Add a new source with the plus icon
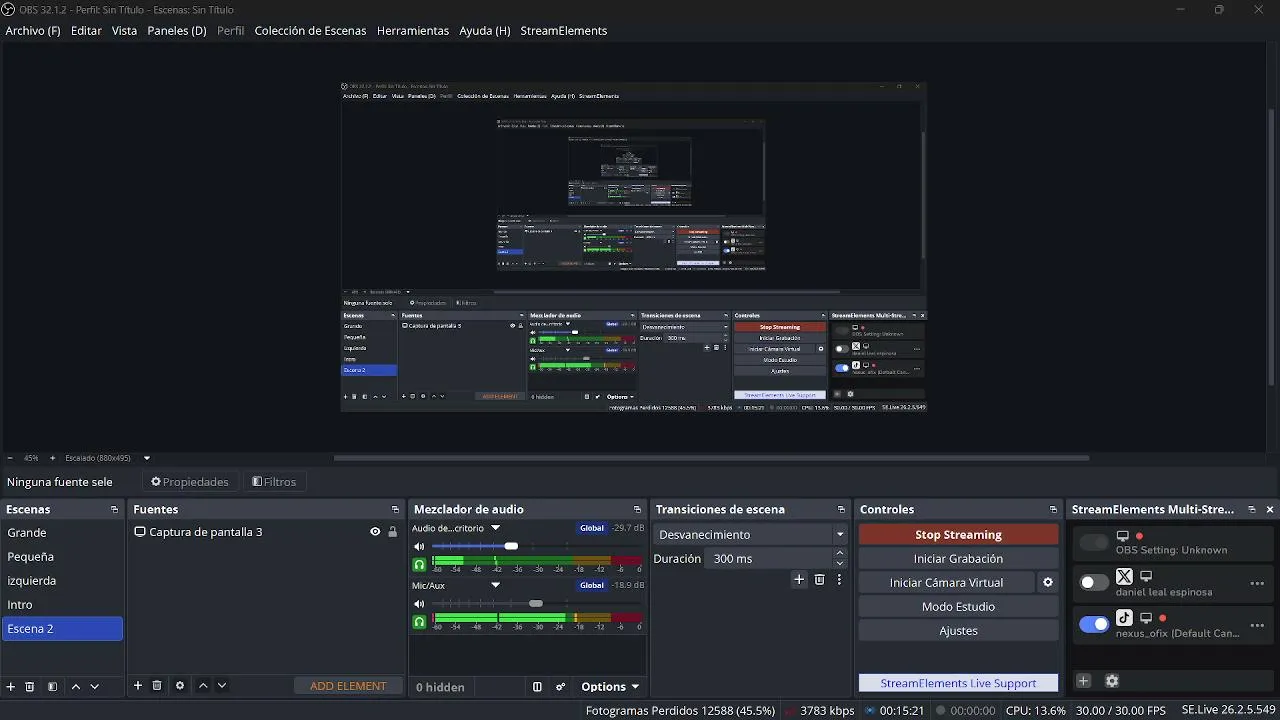 pos(138,686)
